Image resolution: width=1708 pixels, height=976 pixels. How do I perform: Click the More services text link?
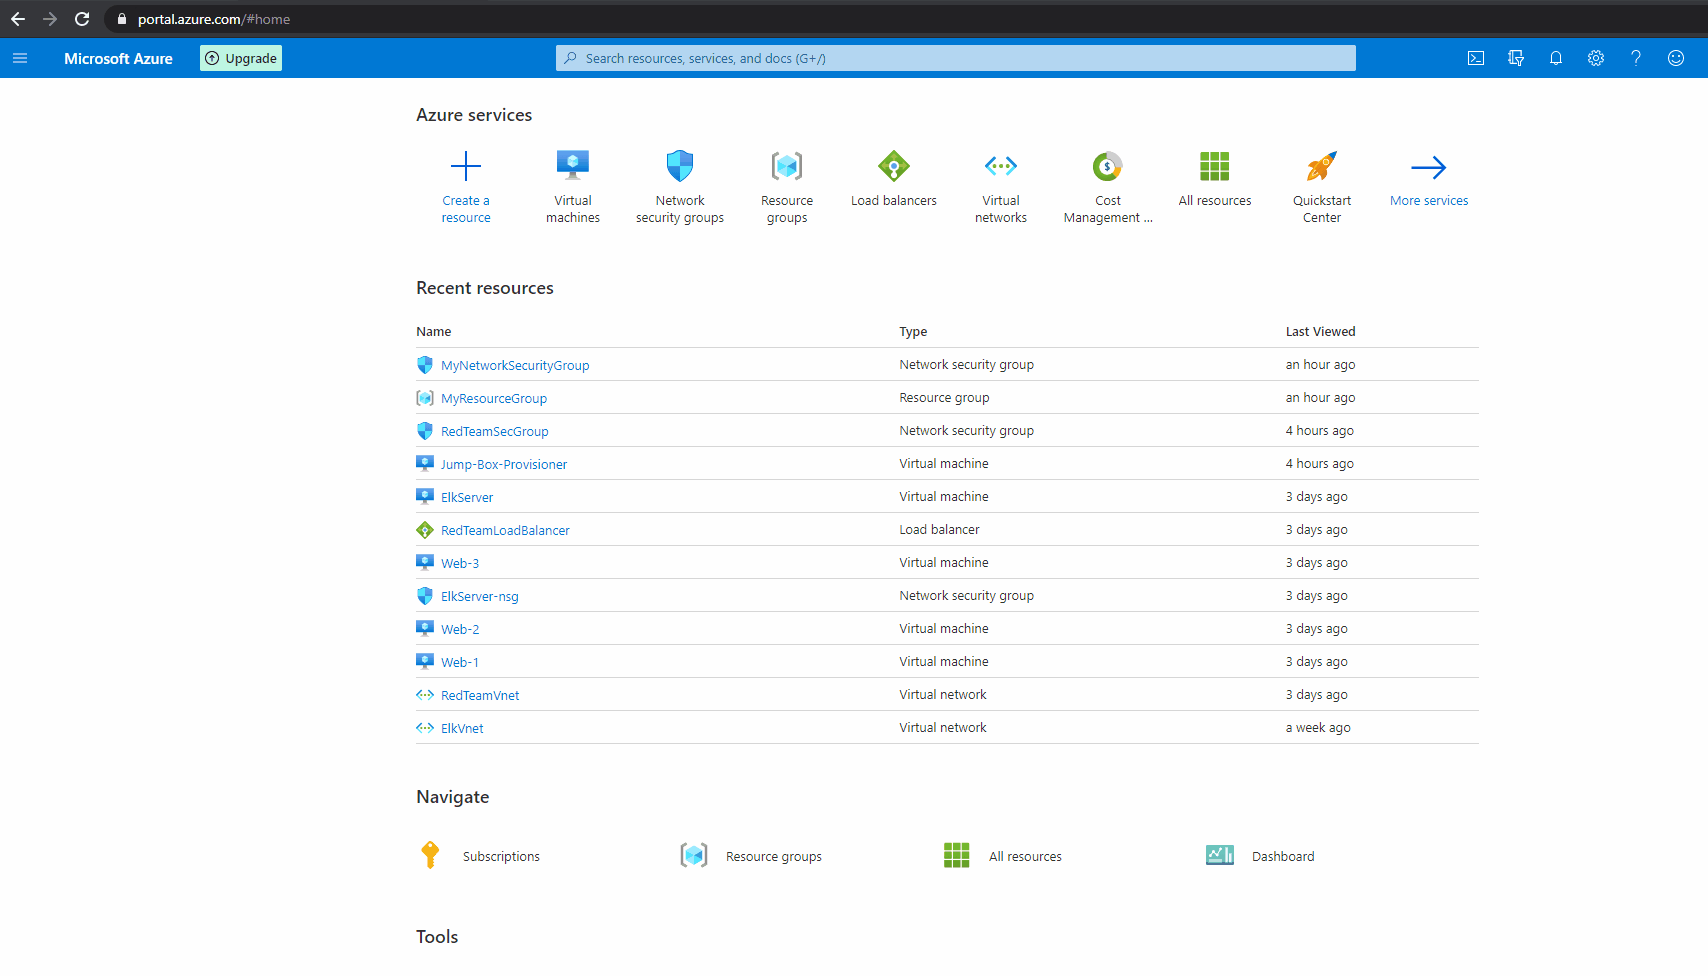point(1429,201)
